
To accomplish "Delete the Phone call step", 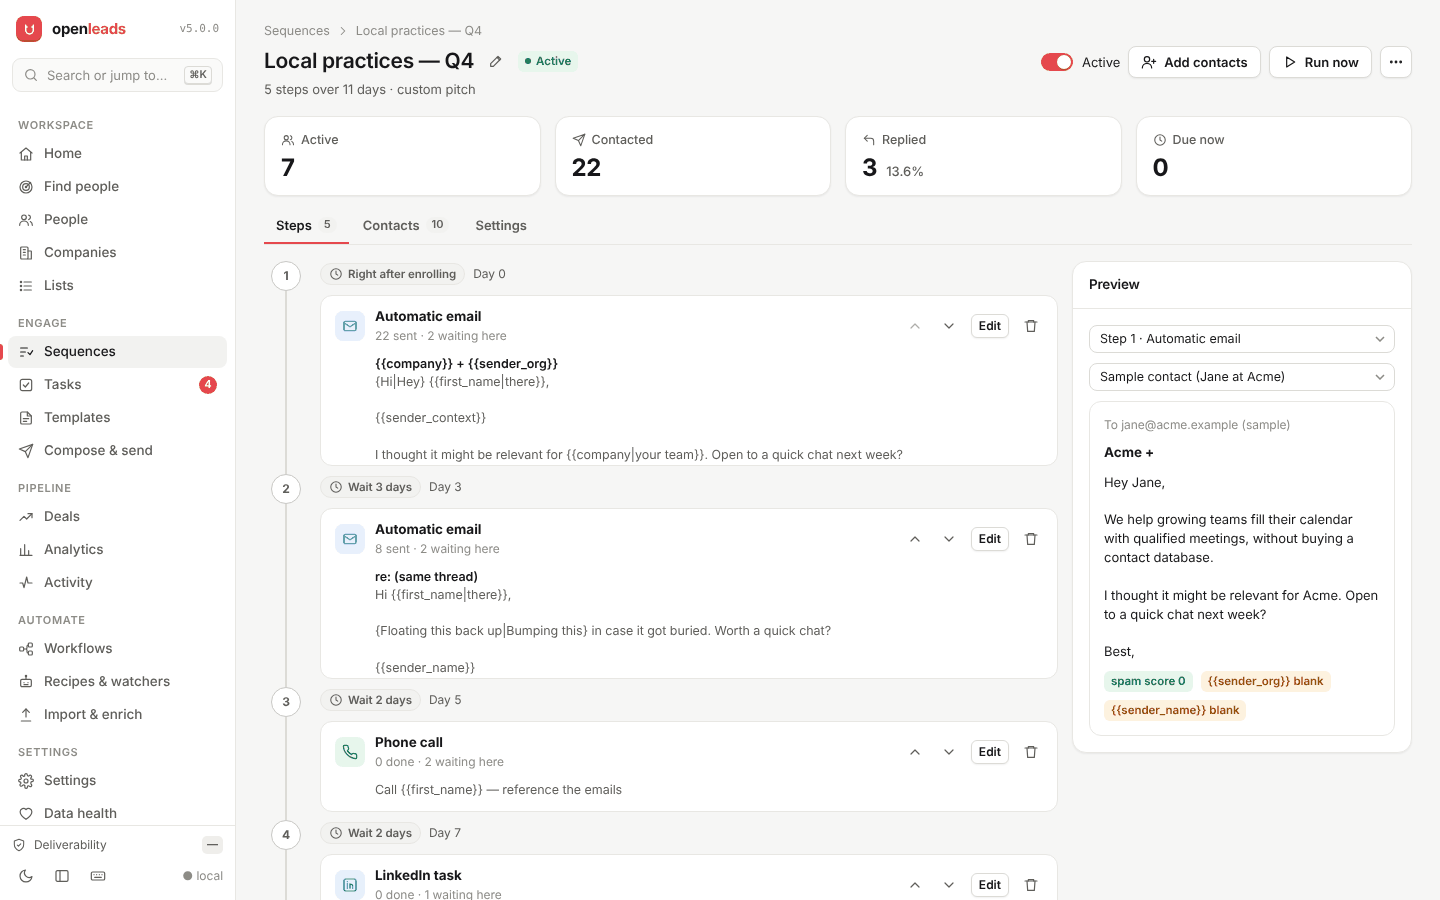I will click(x=1031, y=752).
